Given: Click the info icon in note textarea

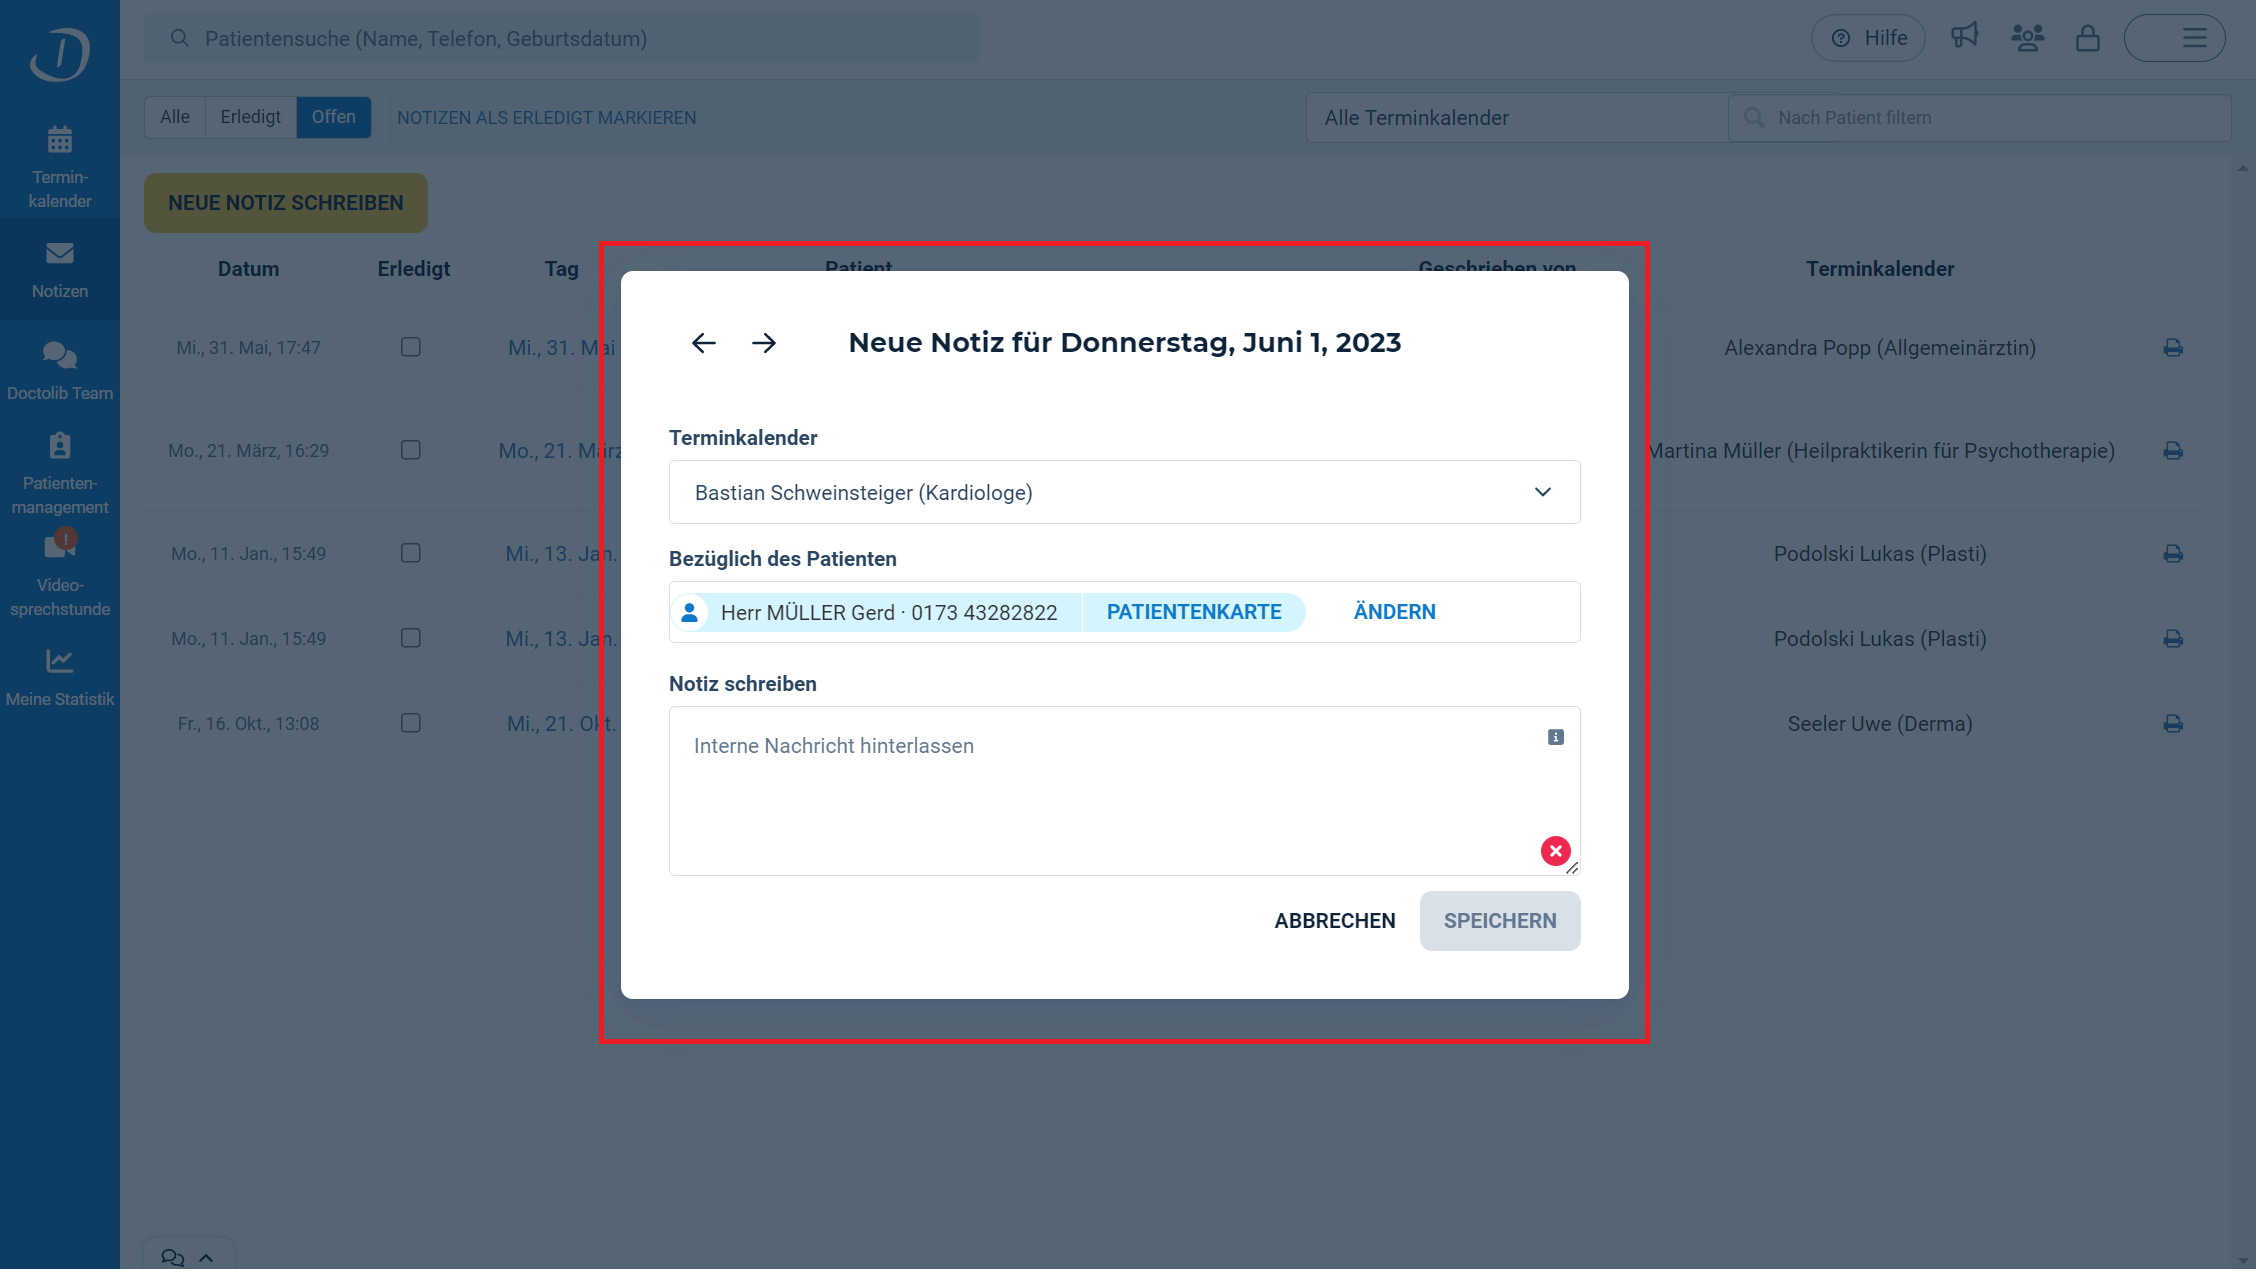Looking at the screenshot, I should click(x=1555, y=737).
